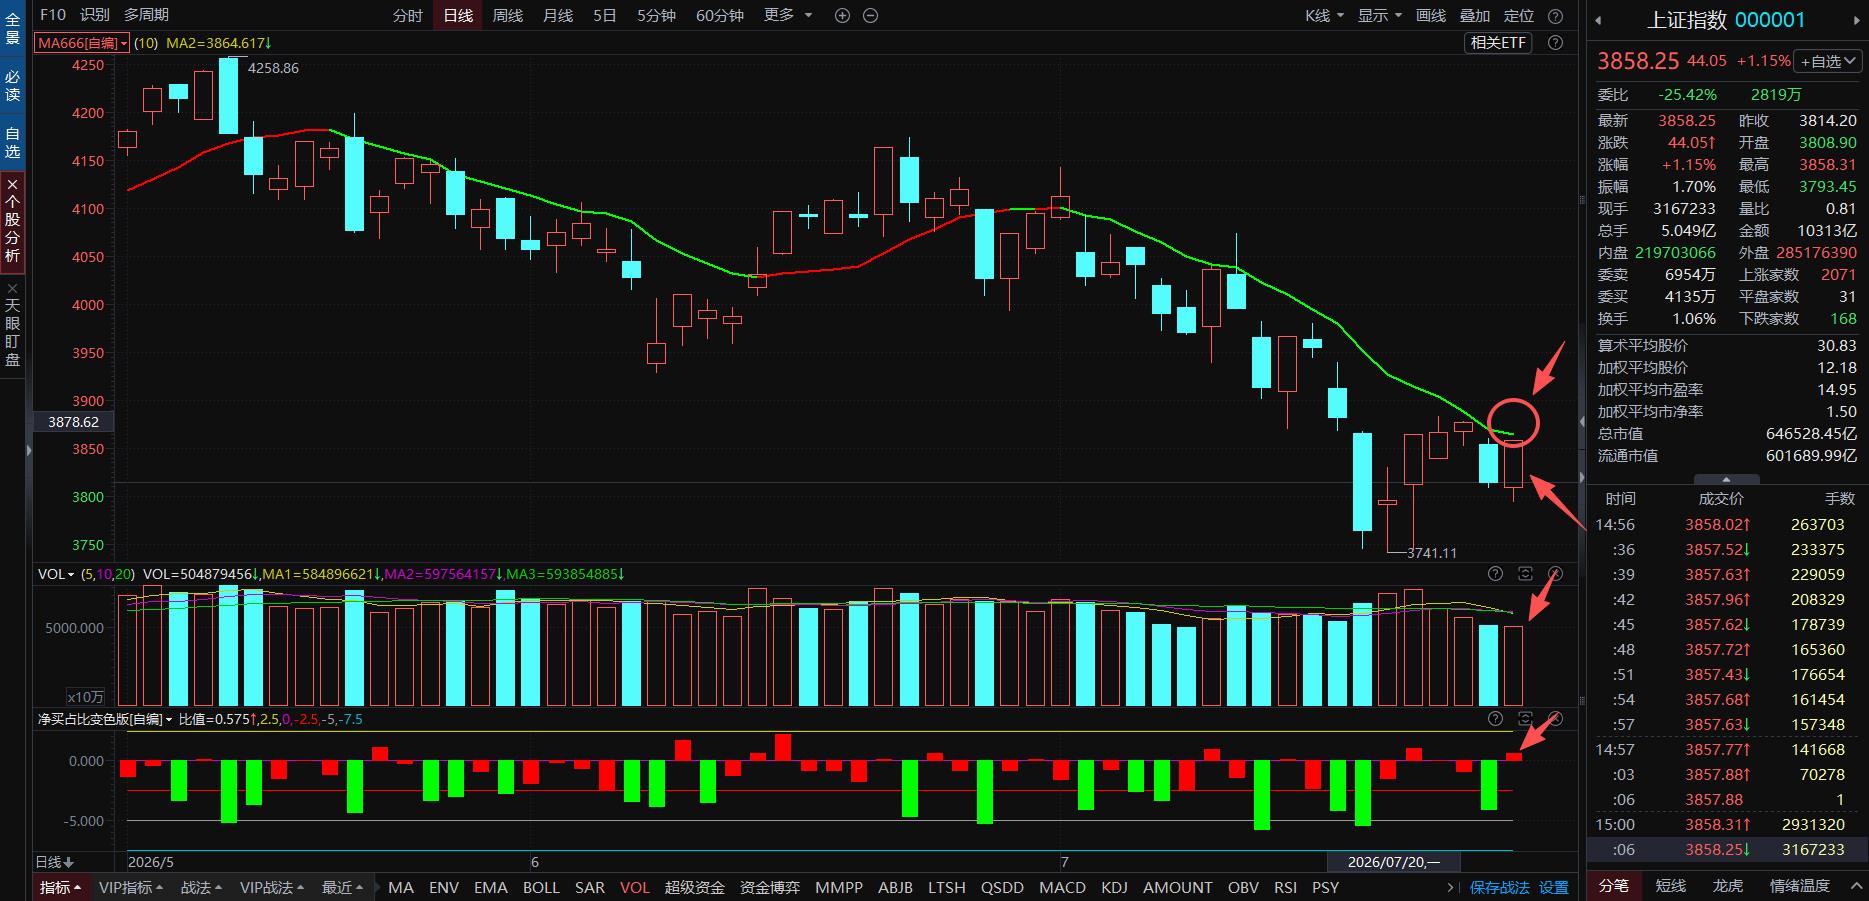
Task: Open MA666 indicator dropdown
Action: [x=82, y=43]
